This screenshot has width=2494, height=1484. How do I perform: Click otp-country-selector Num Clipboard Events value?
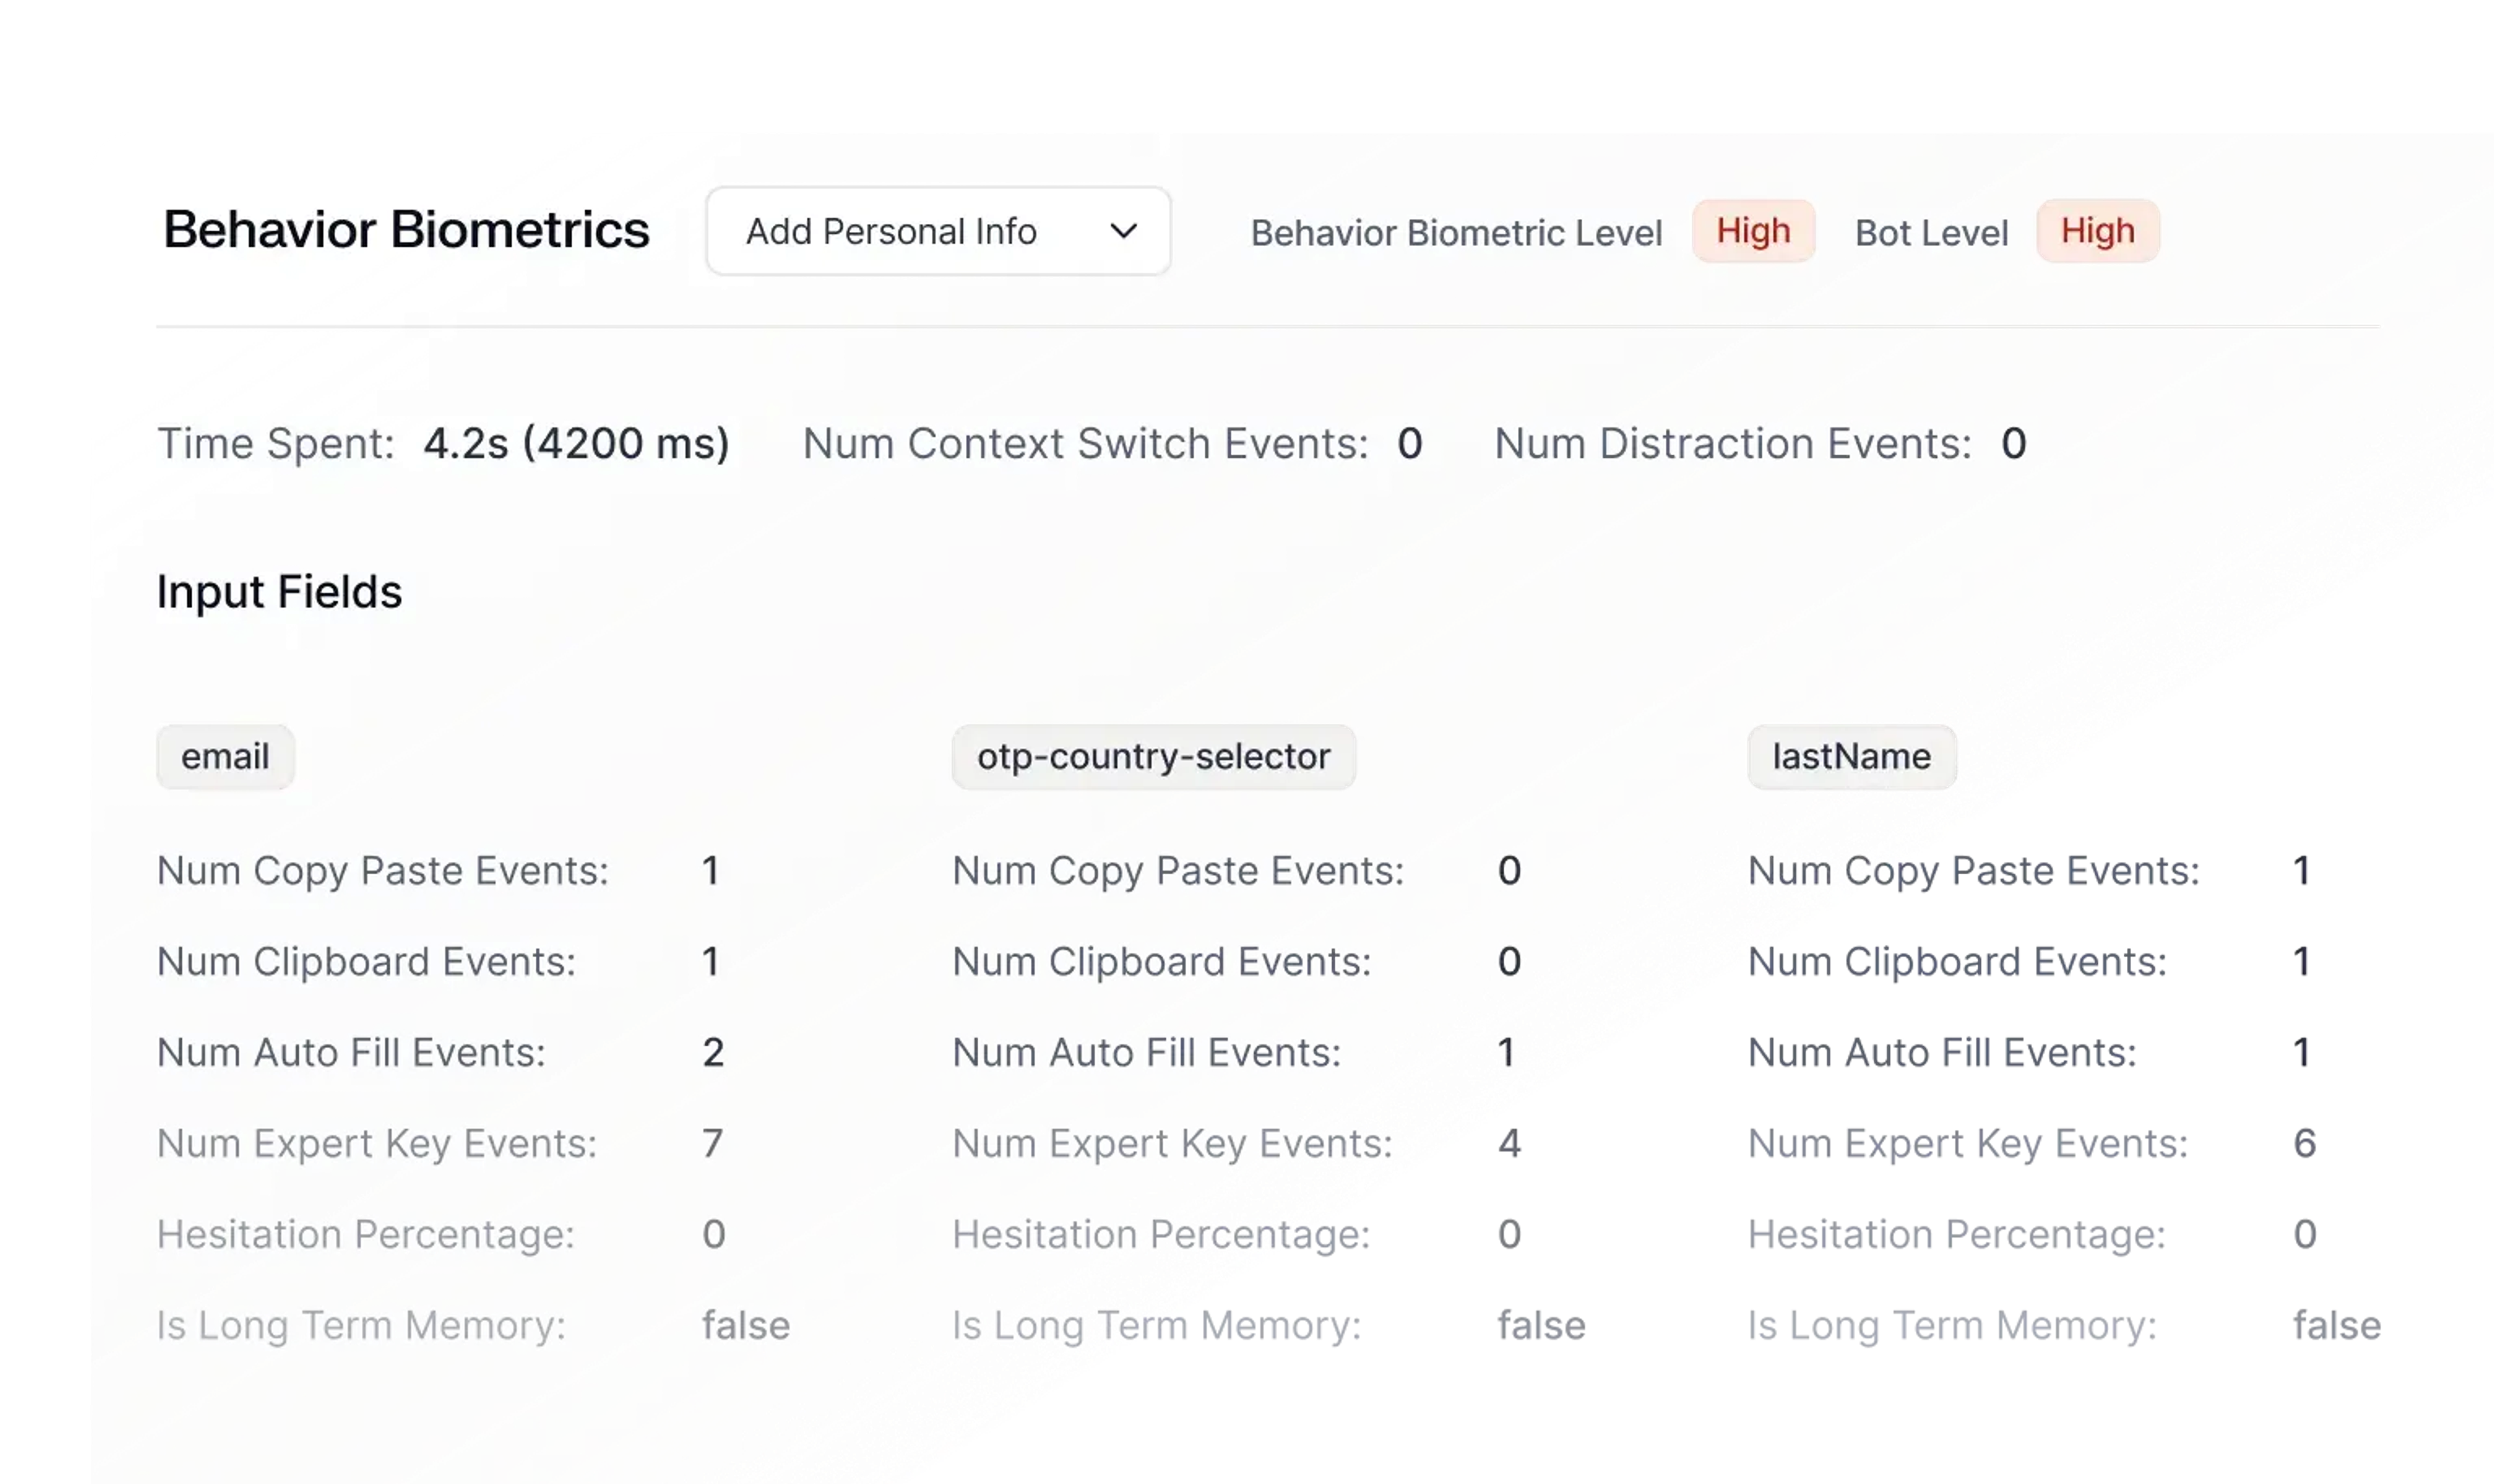[1508, 962]
